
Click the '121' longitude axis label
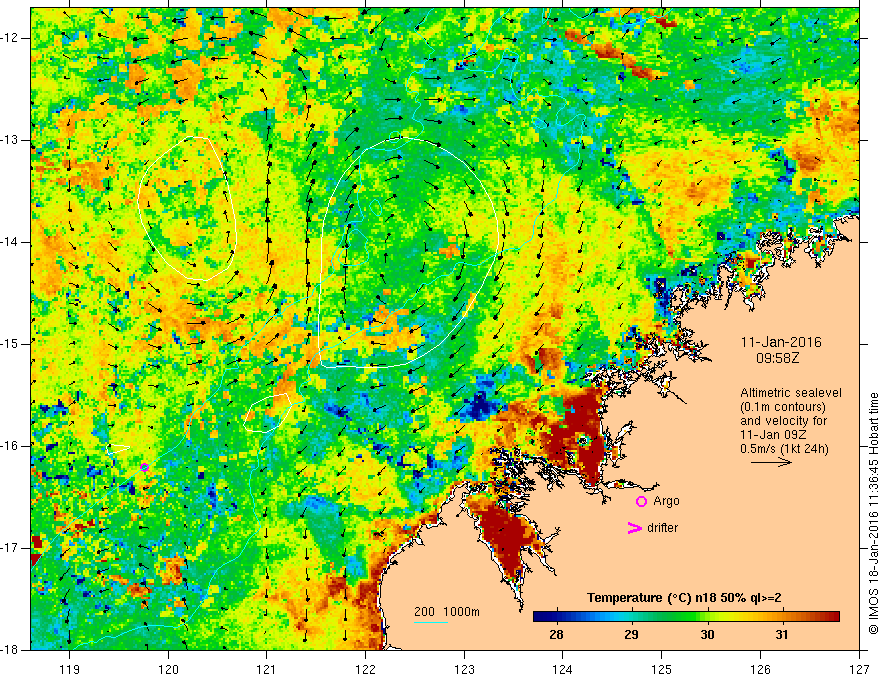267,669
